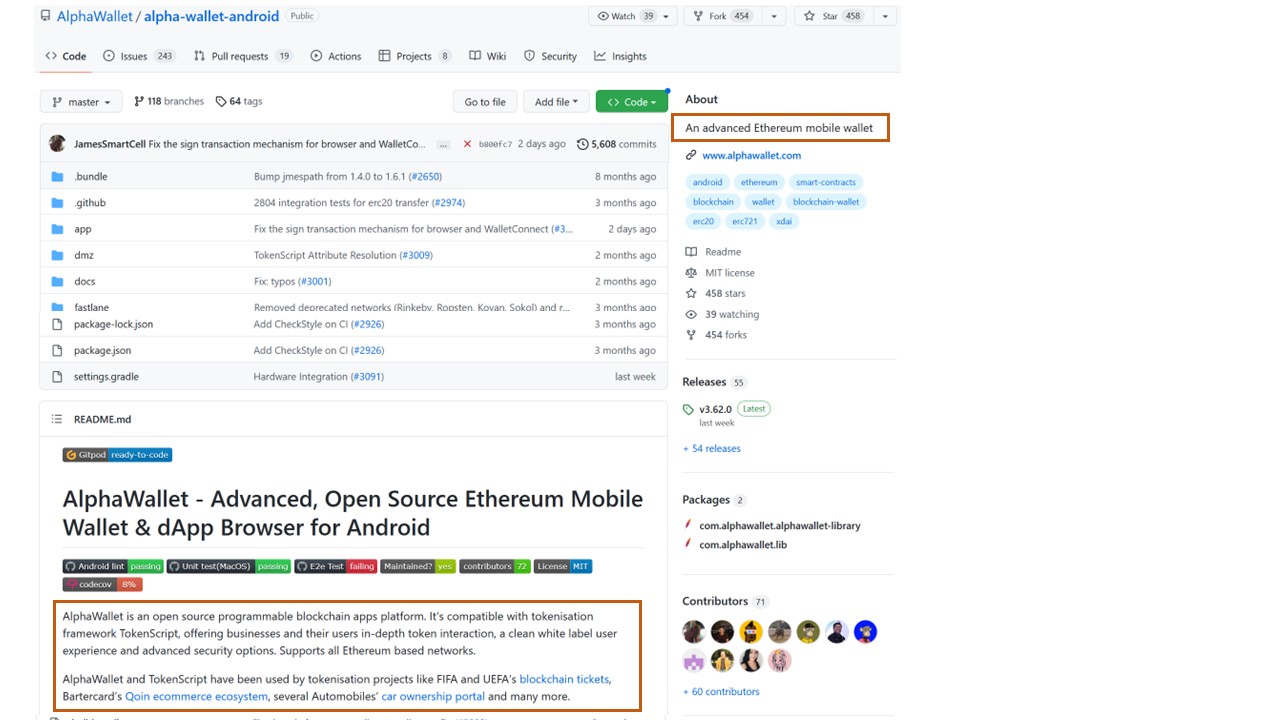The image size is (1280, 720).
Task: Open the '+ 60 contributors' link
Action: pyautogui.click(x=721, y=692)
